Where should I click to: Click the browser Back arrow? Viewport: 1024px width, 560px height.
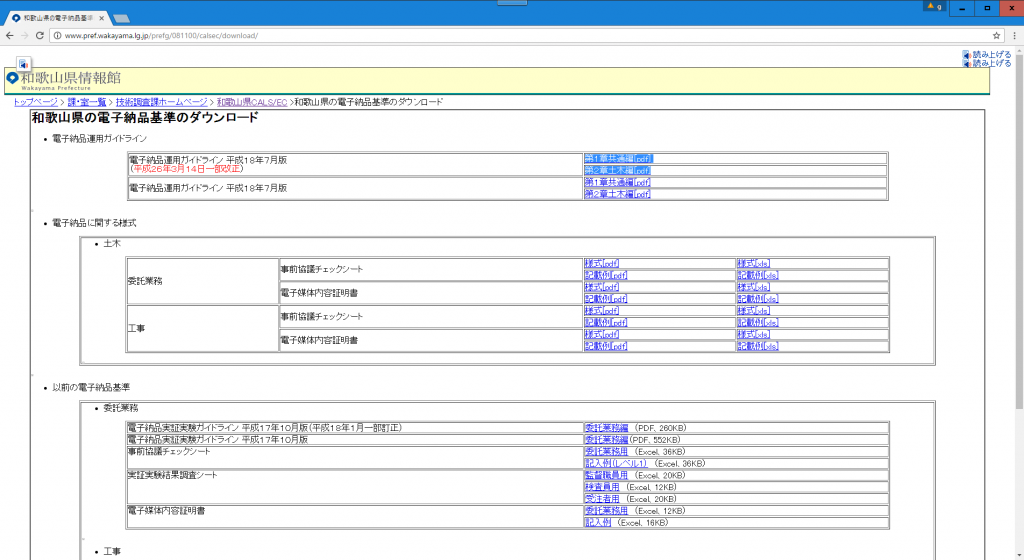tap(10, 35)
